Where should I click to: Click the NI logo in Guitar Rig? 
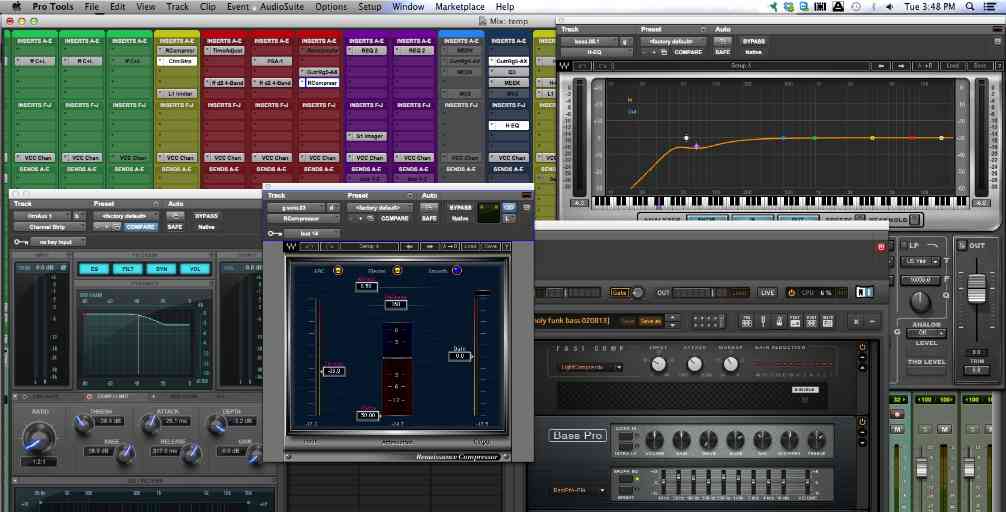864,292
